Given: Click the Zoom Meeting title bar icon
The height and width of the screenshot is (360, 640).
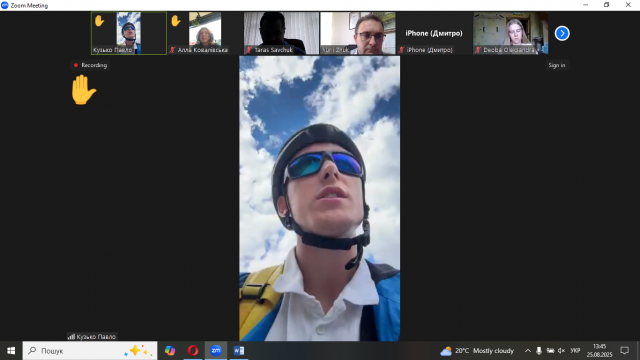Looking at the screenshot, I should [4, 5].
